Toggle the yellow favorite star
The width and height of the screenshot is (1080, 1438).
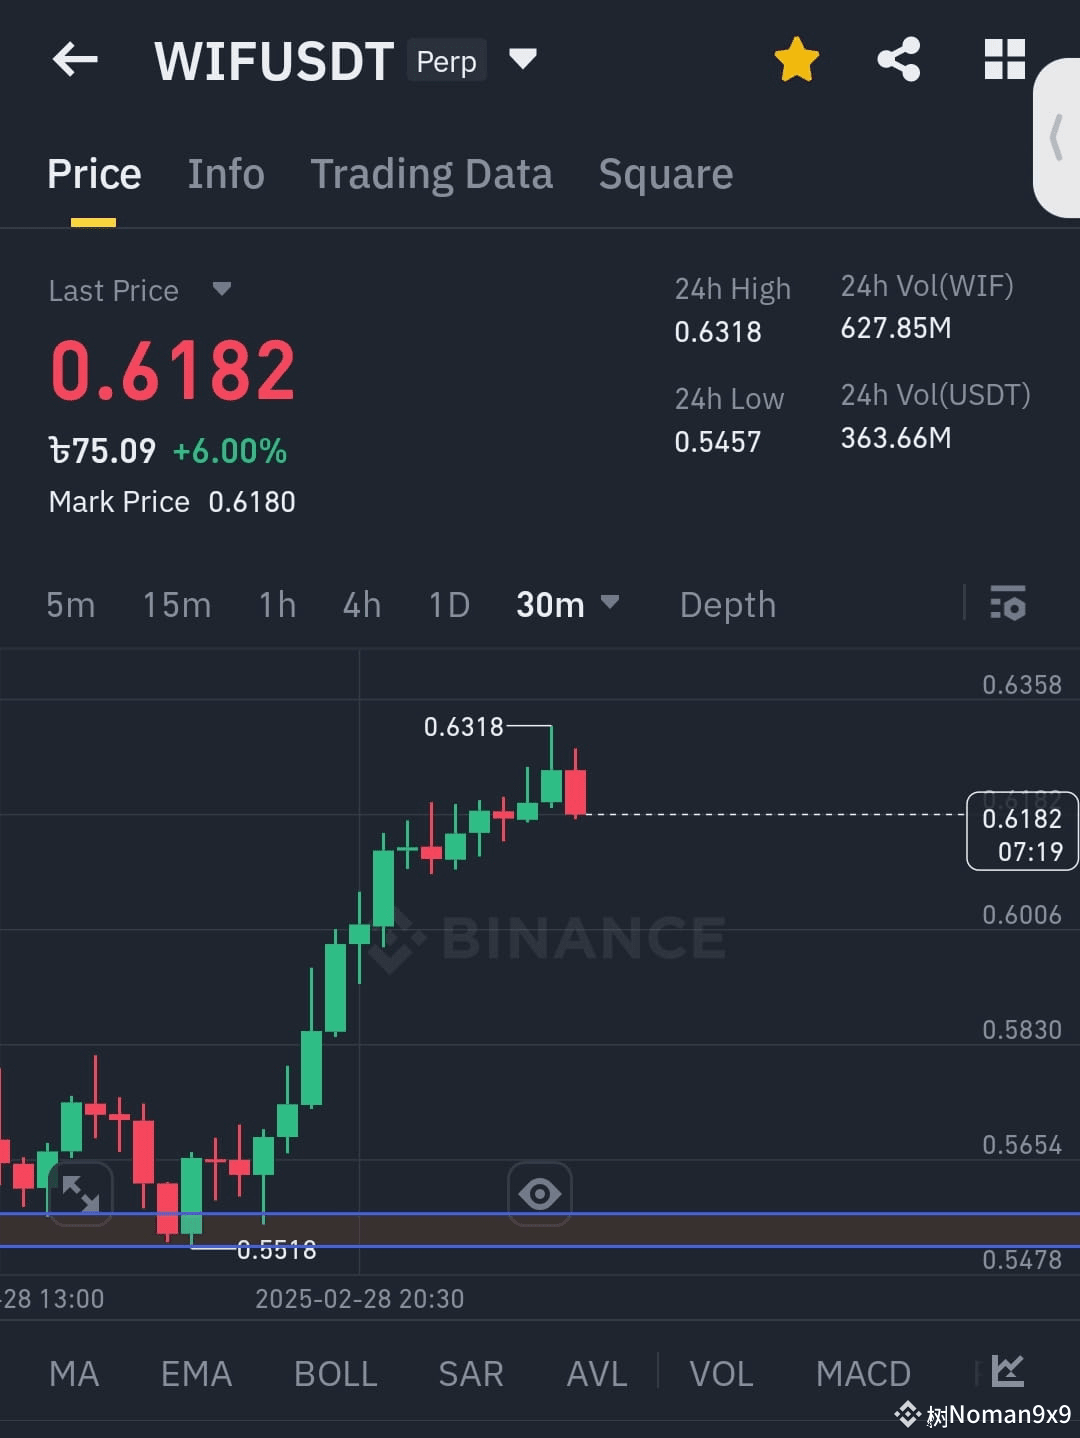click(797, 59)
